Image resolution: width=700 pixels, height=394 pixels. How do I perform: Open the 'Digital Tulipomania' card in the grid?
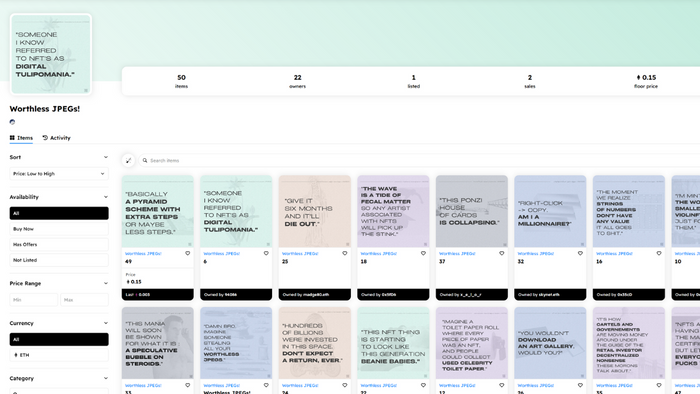click(236, 212)
